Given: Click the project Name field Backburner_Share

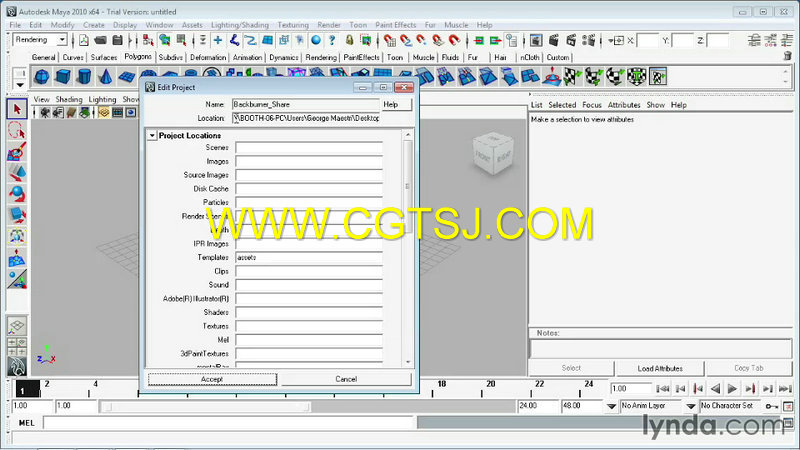Looking at the screenshot, I should pos(306,105).
